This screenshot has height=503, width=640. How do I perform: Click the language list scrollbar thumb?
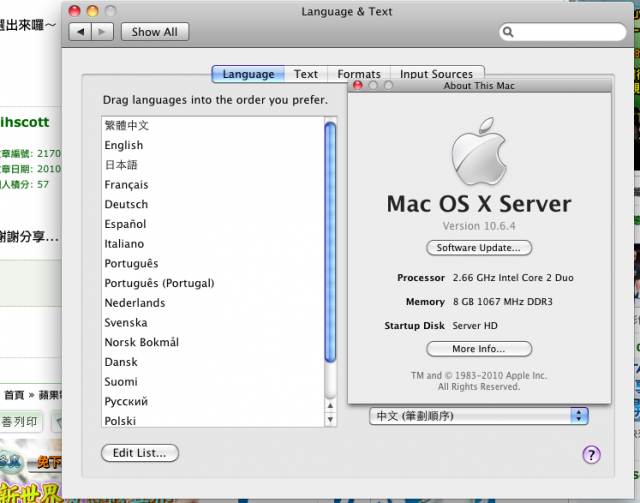330,242
